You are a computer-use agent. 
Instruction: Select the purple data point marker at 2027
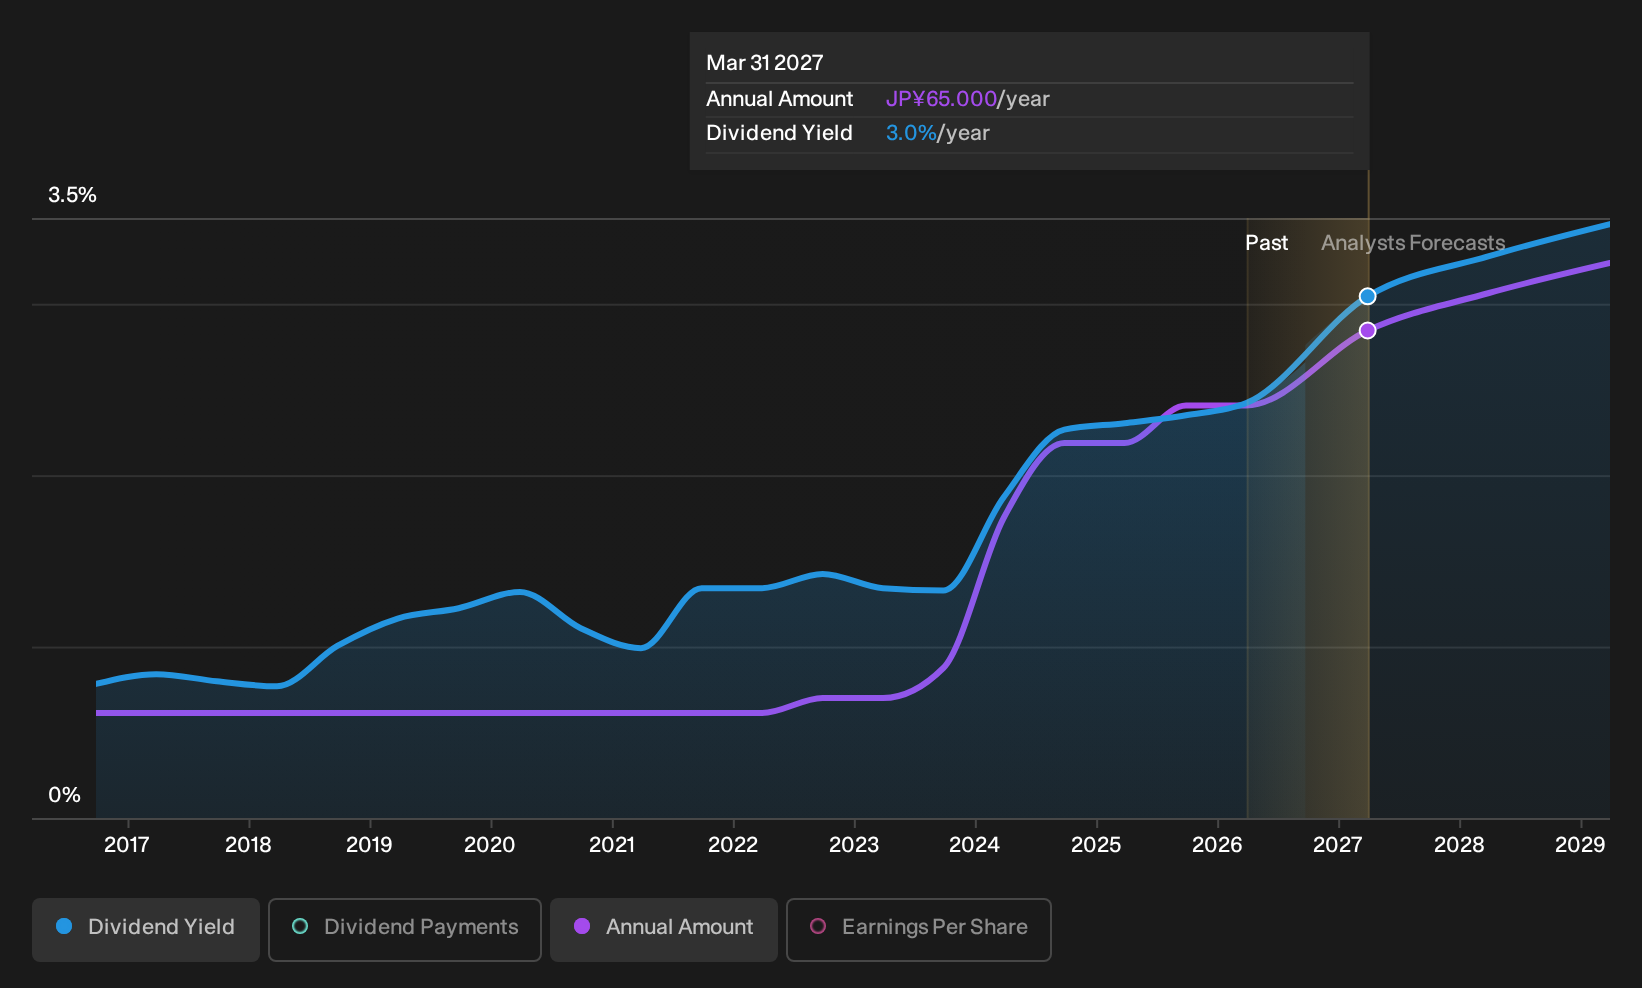1367,331
